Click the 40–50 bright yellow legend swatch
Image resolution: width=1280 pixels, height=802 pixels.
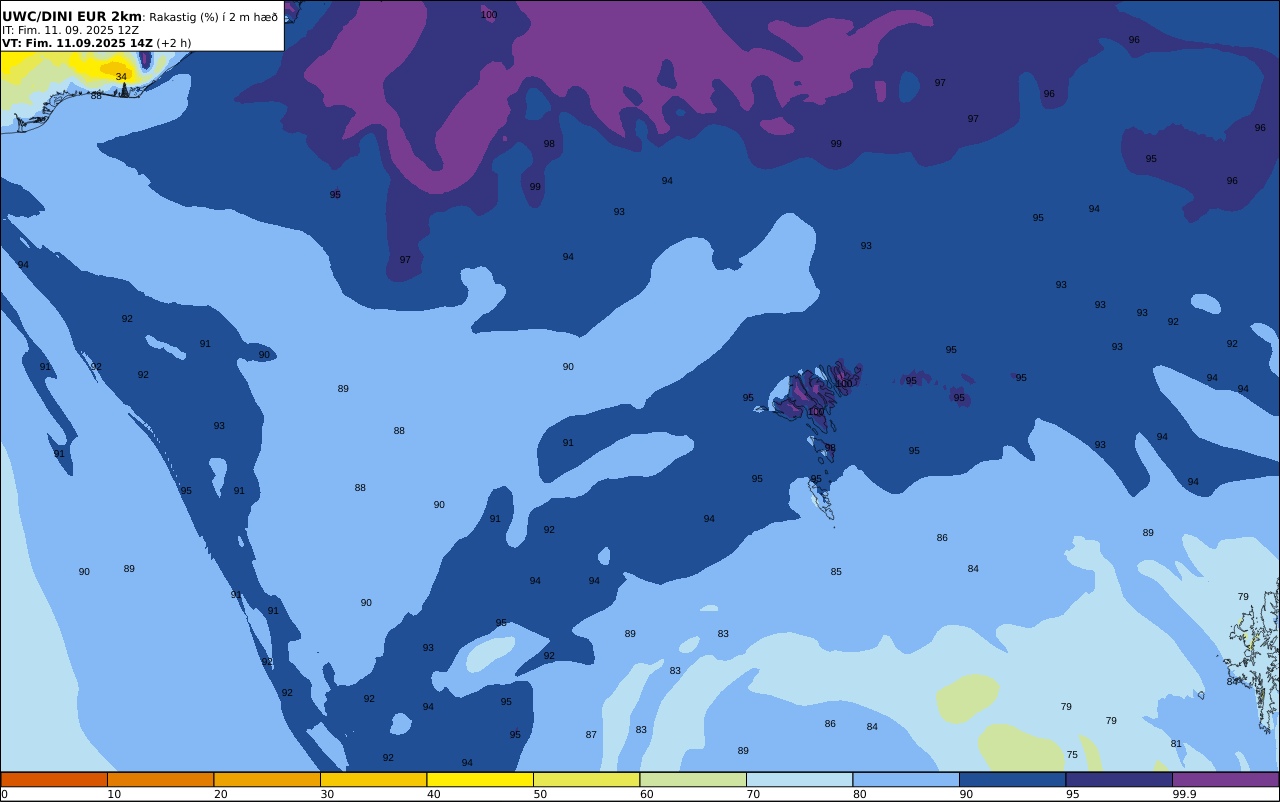coord(480,779)
